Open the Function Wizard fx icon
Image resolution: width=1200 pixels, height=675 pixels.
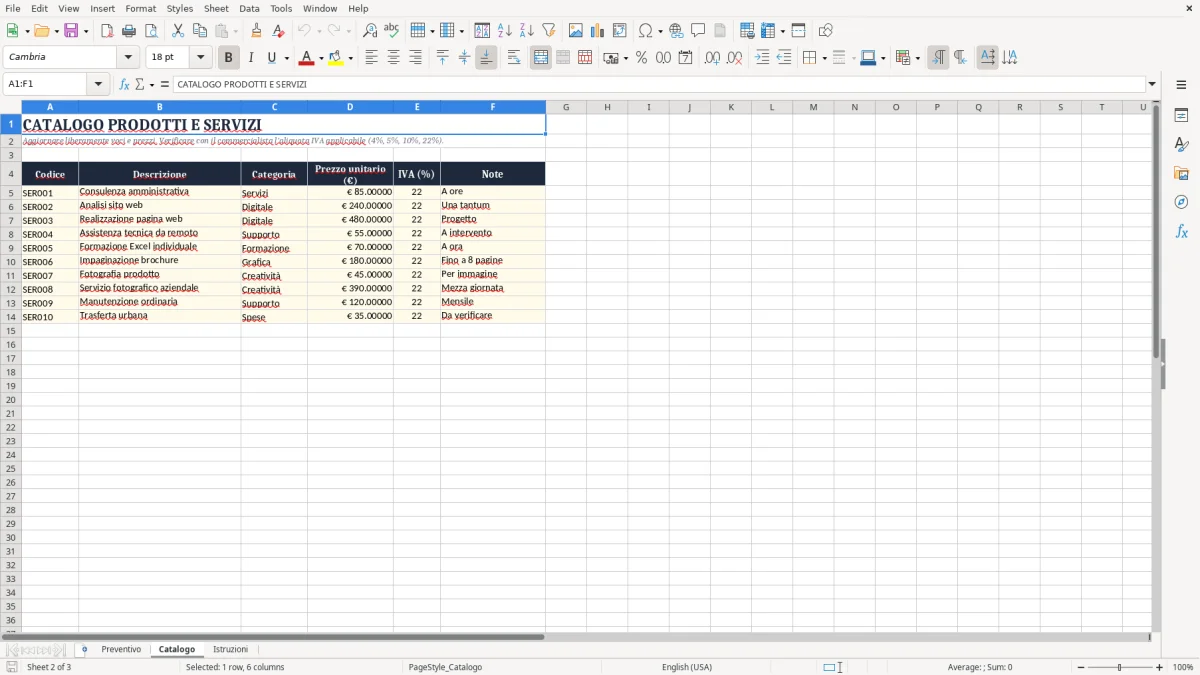click(x=124, y=85)
